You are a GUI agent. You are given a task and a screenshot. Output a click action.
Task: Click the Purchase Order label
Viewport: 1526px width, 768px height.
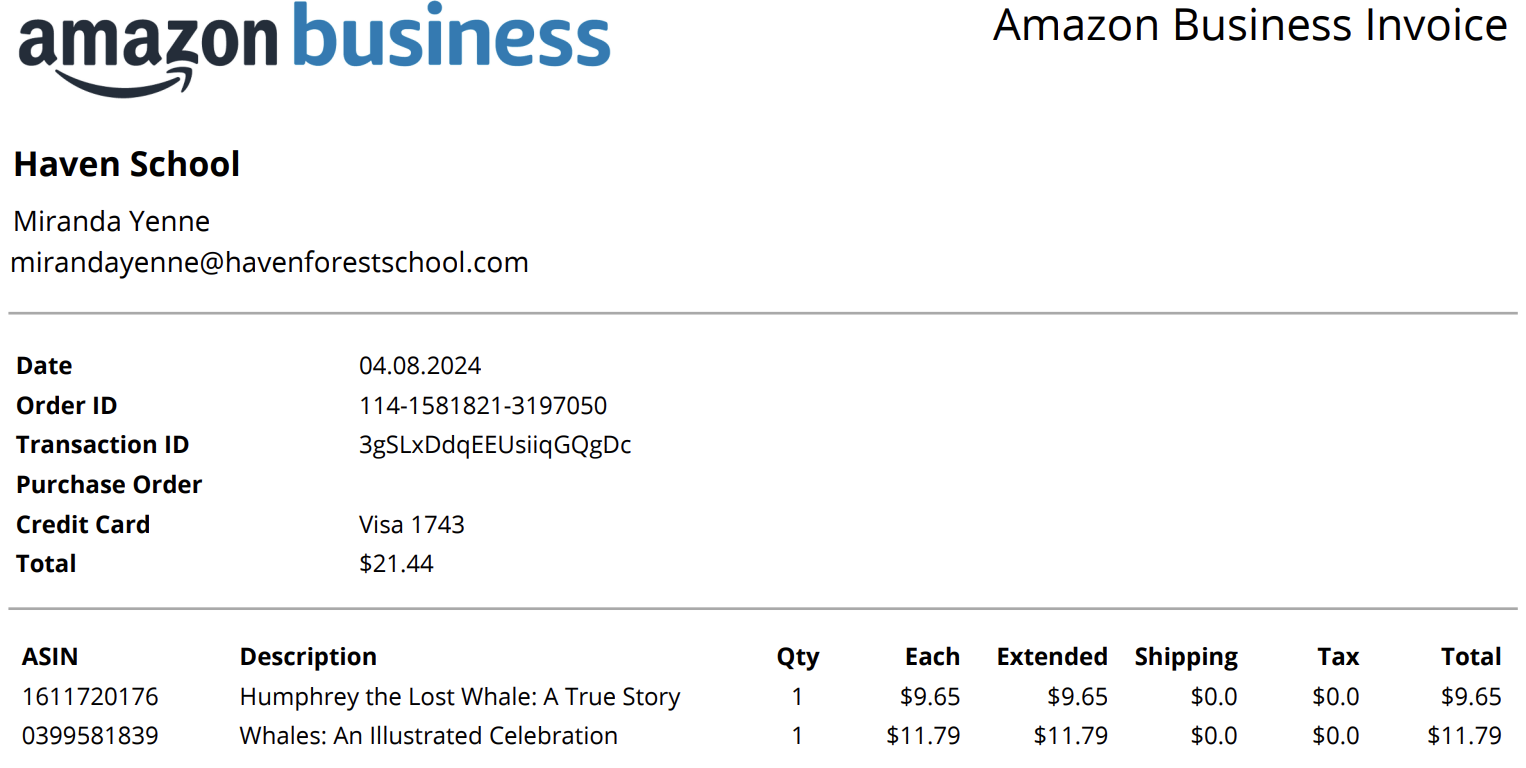pos(109,485)
